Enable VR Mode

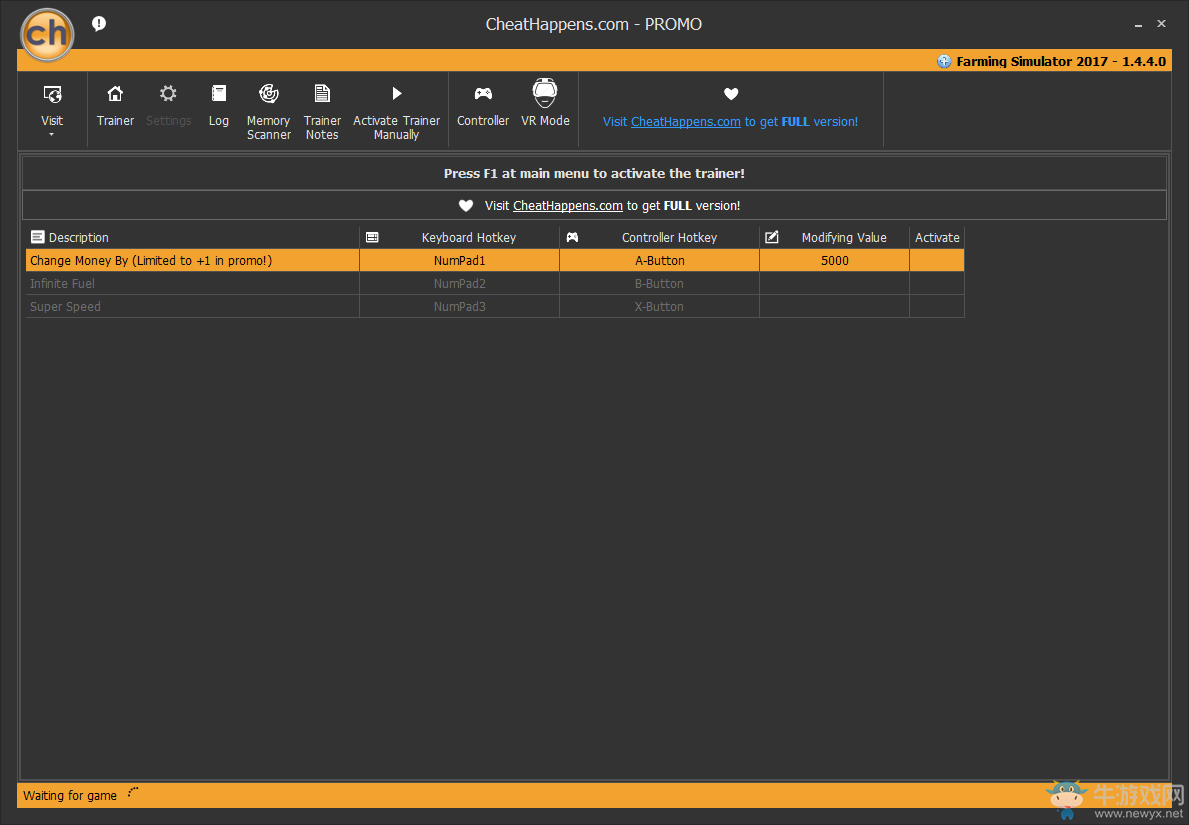click(545, 103)
